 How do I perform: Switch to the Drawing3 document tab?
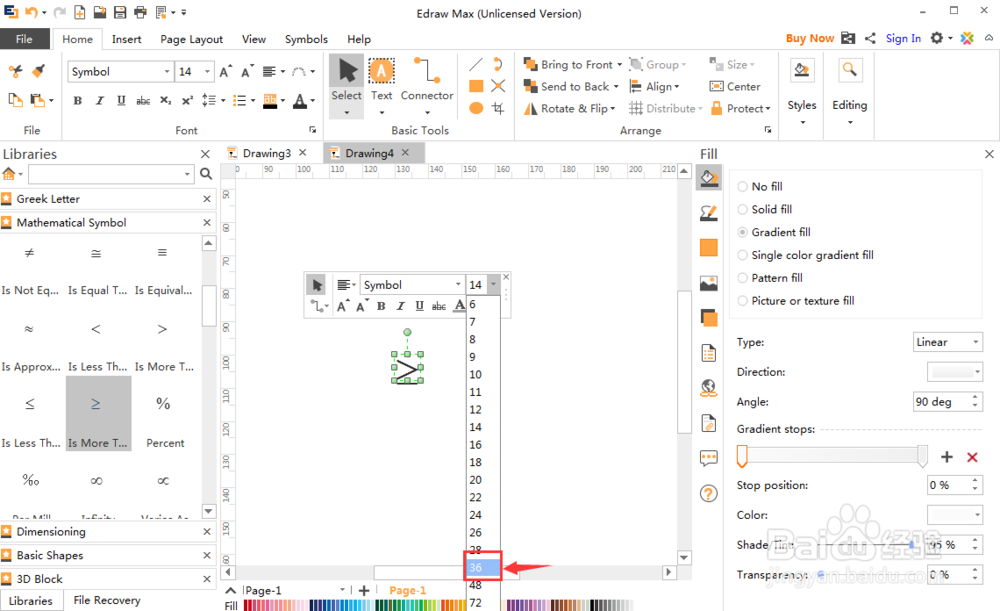pos(267,153)
